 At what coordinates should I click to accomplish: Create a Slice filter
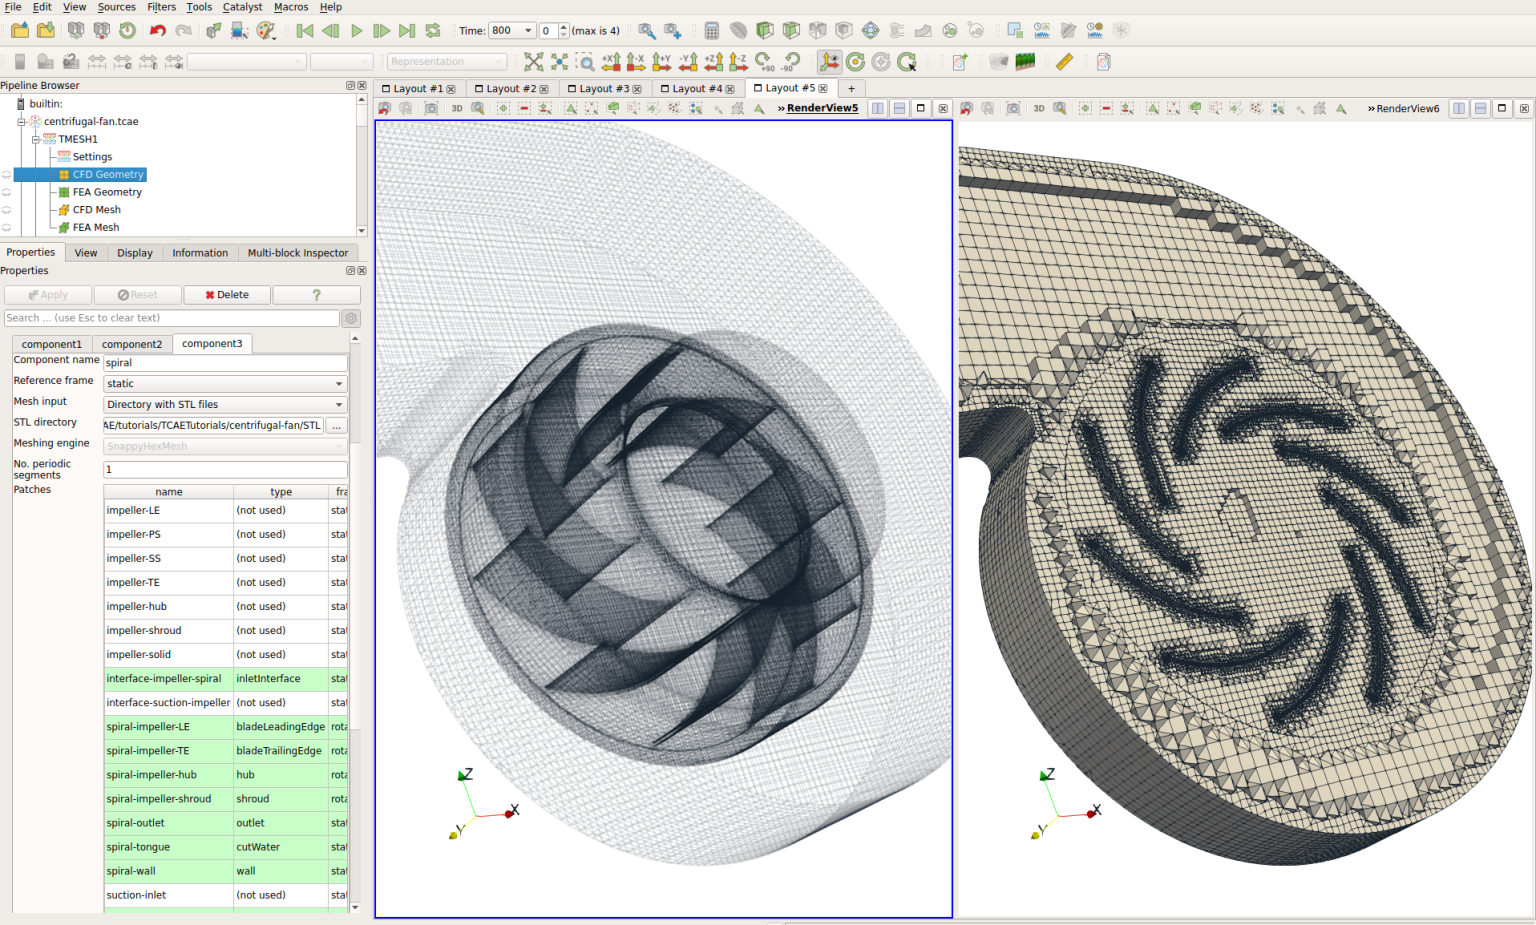(x=792, y=30)
